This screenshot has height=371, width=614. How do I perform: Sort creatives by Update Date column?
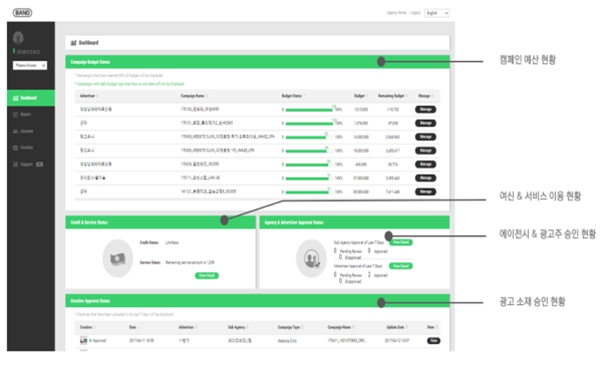[x=397, y=327]
